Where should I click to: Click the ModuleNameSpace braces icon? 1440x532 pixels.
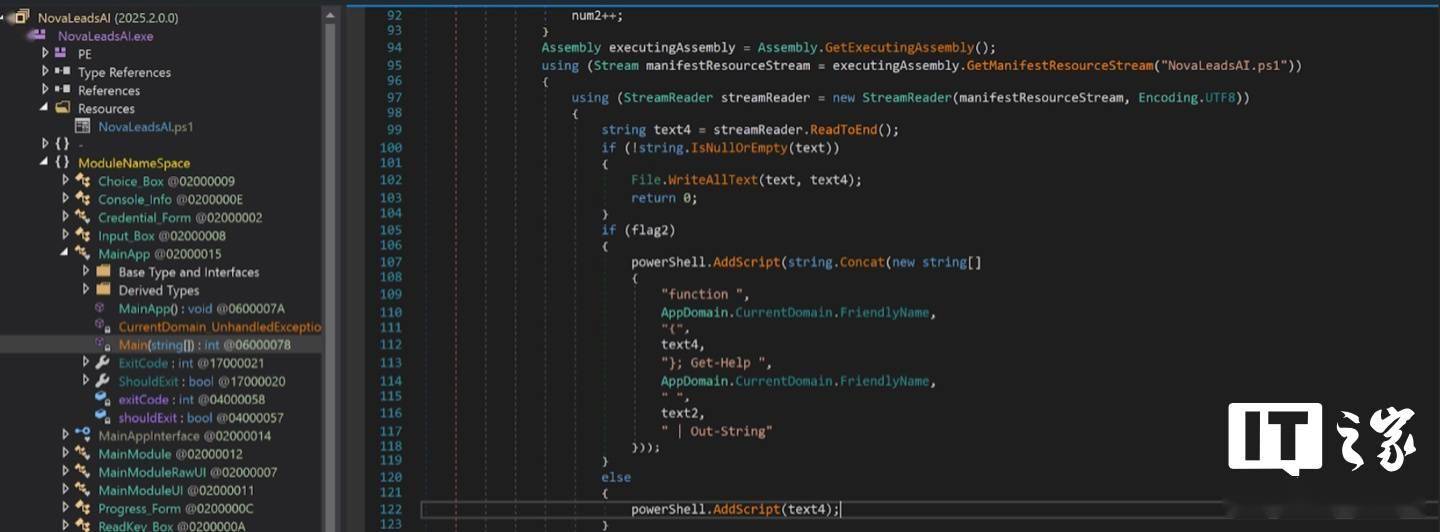[62, 162]
